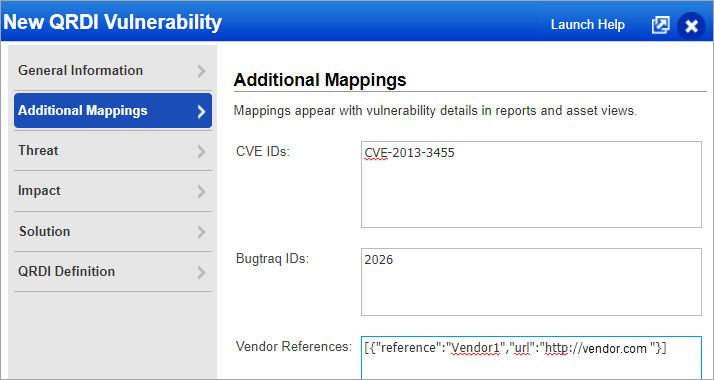714x380 pixels.
Task: Click the New QRDI Vulnerability title
Action: (x=112, y=22)
